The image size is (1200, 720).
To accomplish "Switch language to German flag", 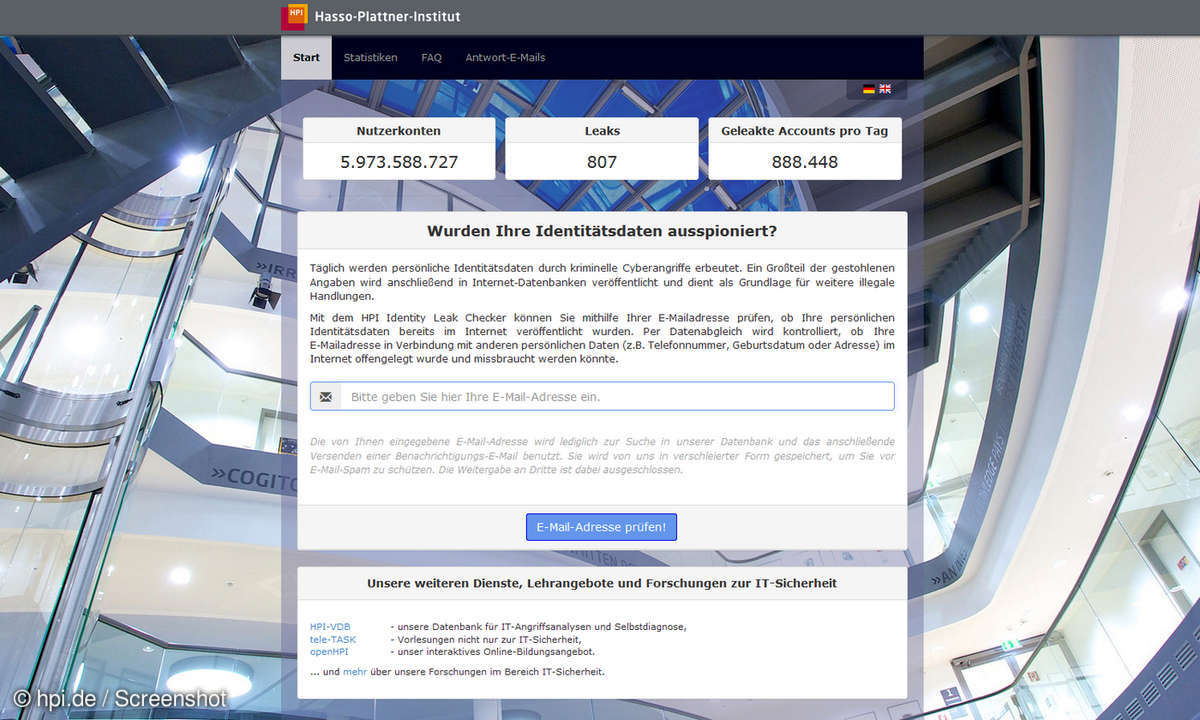I will click(x=869, y=89).
